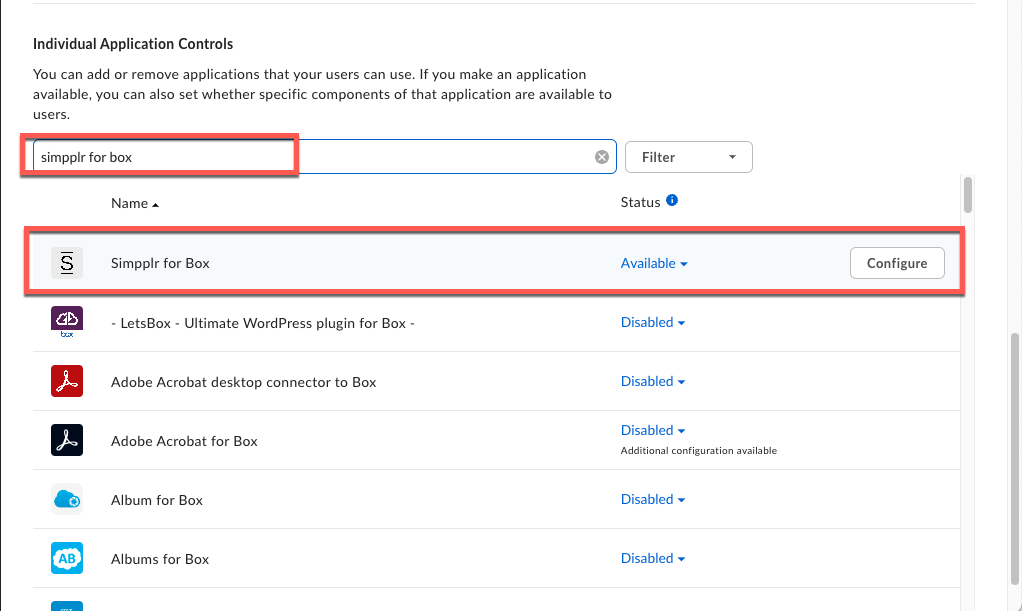Change the Album for Box status
This screenshot has height=611, width=1022.
653,500
